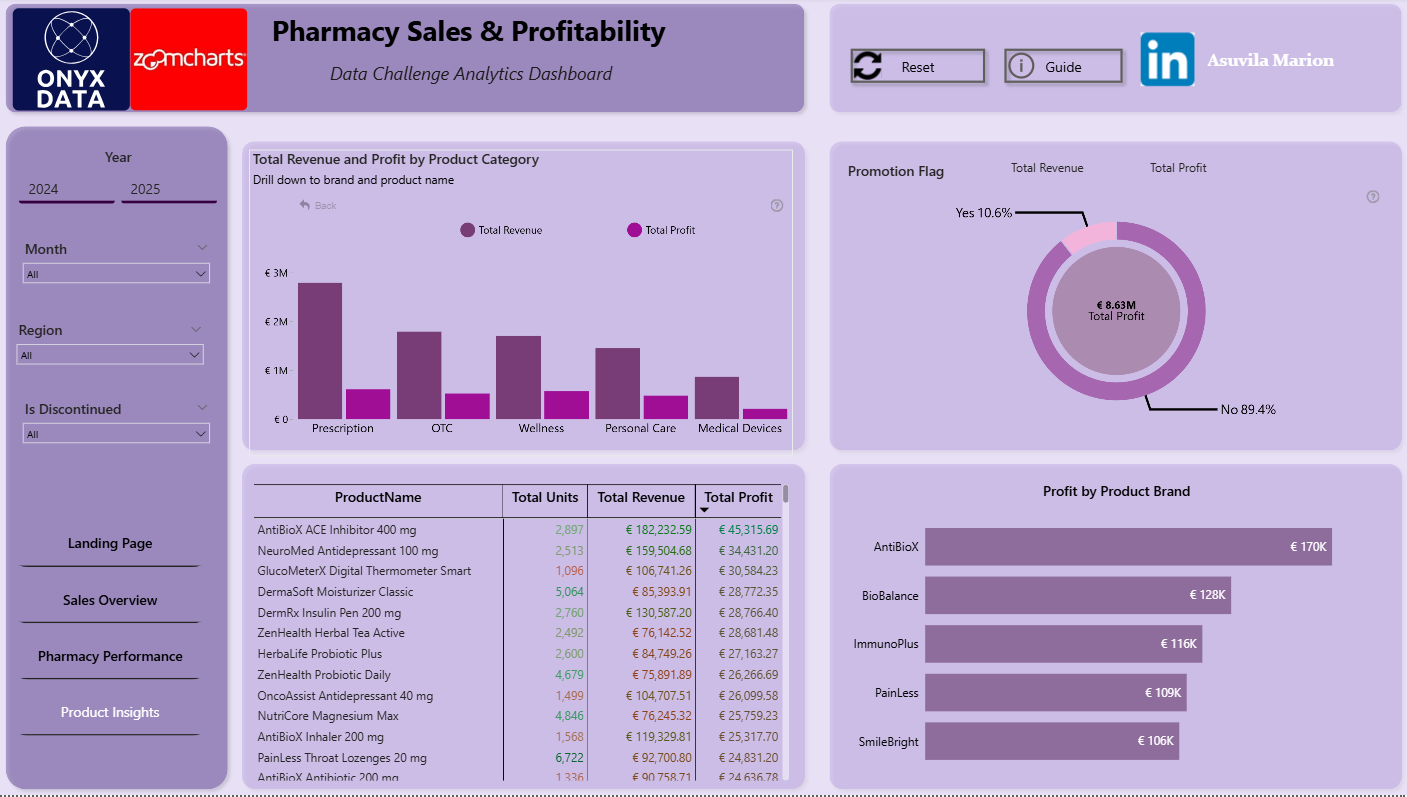
Task: Switch to Pharmacy Performance page
Action: tap(110, 656)
